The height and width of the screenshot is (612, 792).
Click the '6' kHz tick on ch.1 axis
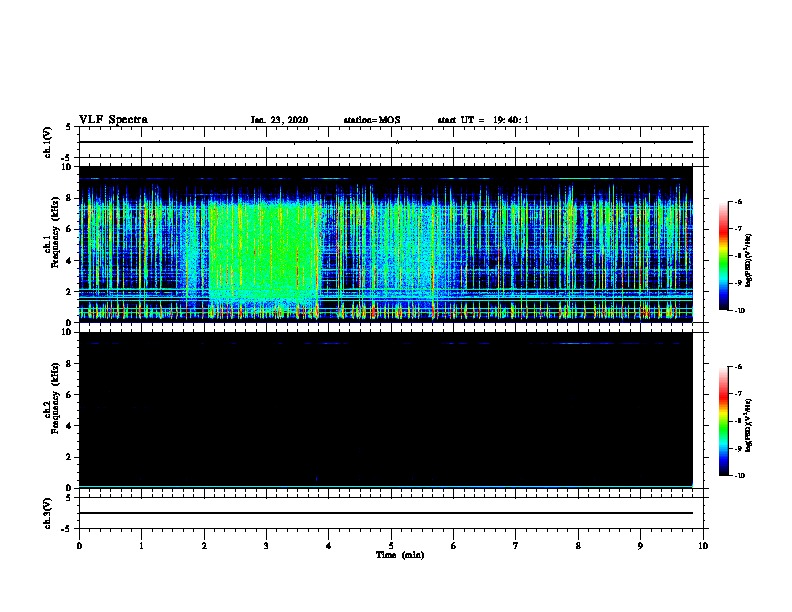[69, 229]
